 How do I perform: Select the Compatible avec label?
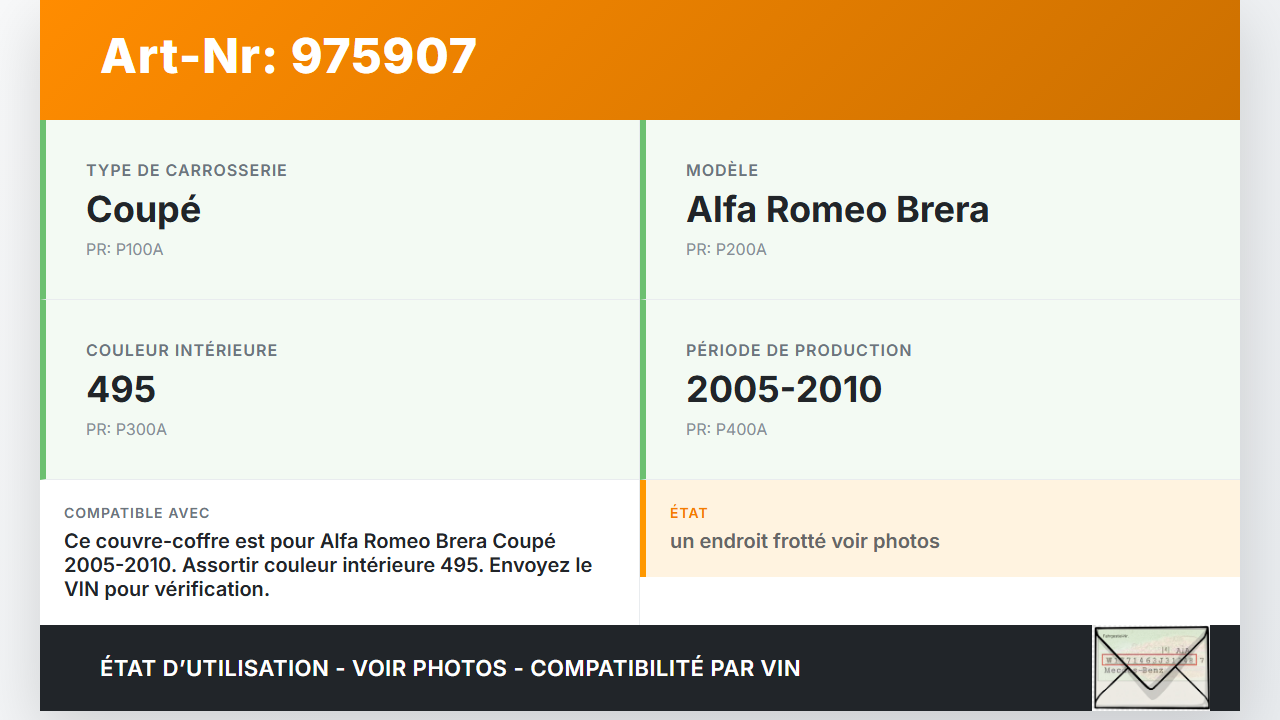click(137, 513)
